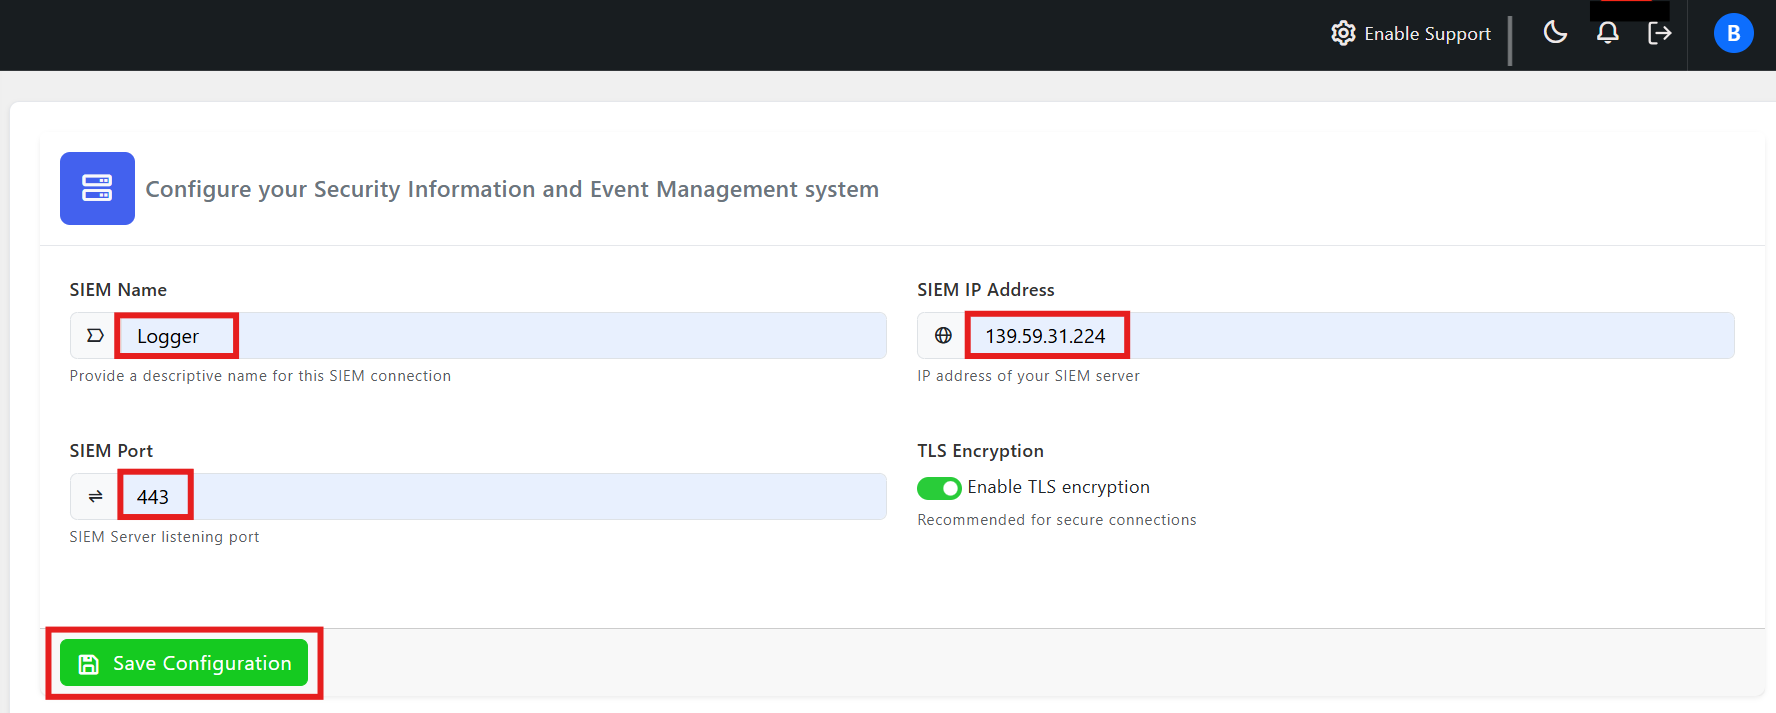1776x713 pixels.
Task: Click the globe icon in IP Address field
Action: 943,336
